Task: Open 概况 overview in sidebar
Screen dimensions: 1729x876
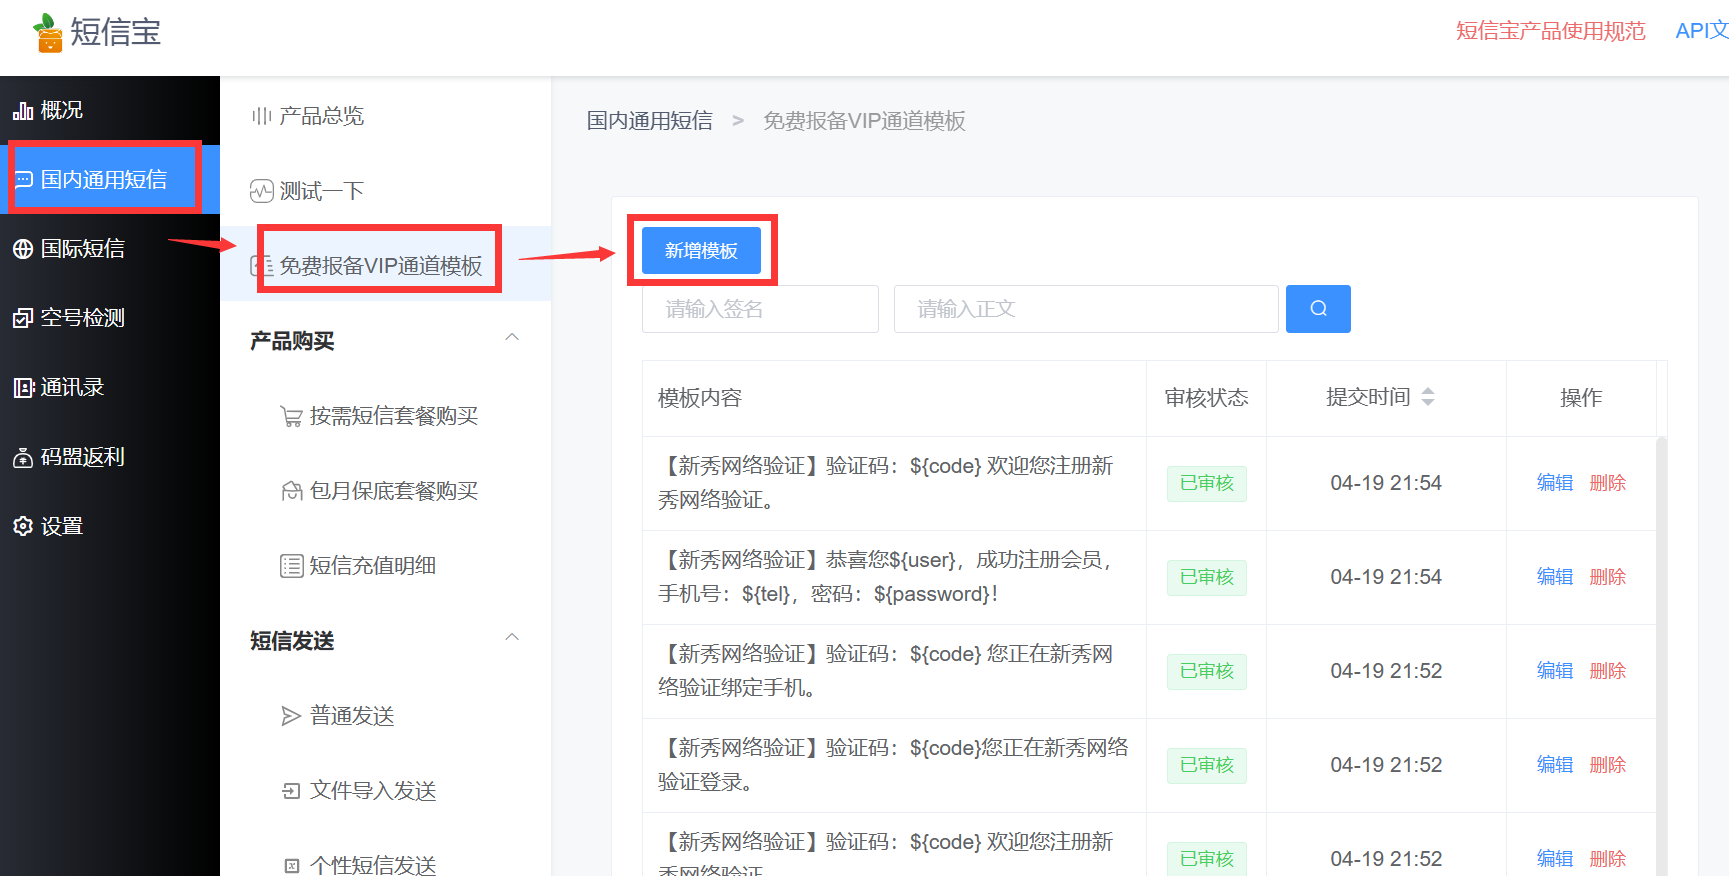Action: tap(48, 110)
